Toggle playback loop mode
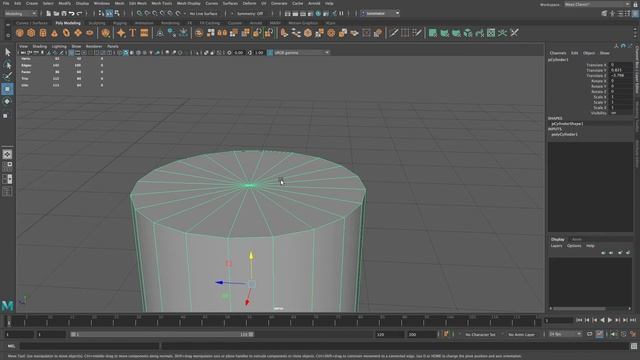Viewport: 640px width, 360px height. [590, 334]
